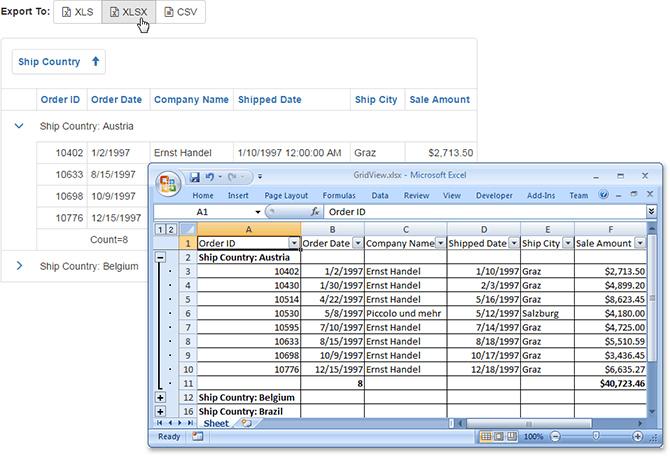Screen dimensions: 670x456
Task: Click the Undo icon in Excel
Action: click(x=210, y=177)
